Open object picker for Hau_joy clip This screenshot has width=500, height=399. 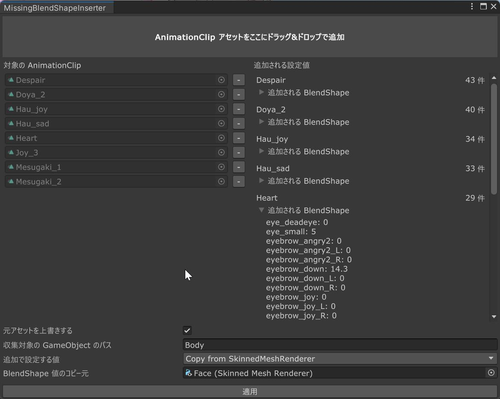click(x=221, y=109)
